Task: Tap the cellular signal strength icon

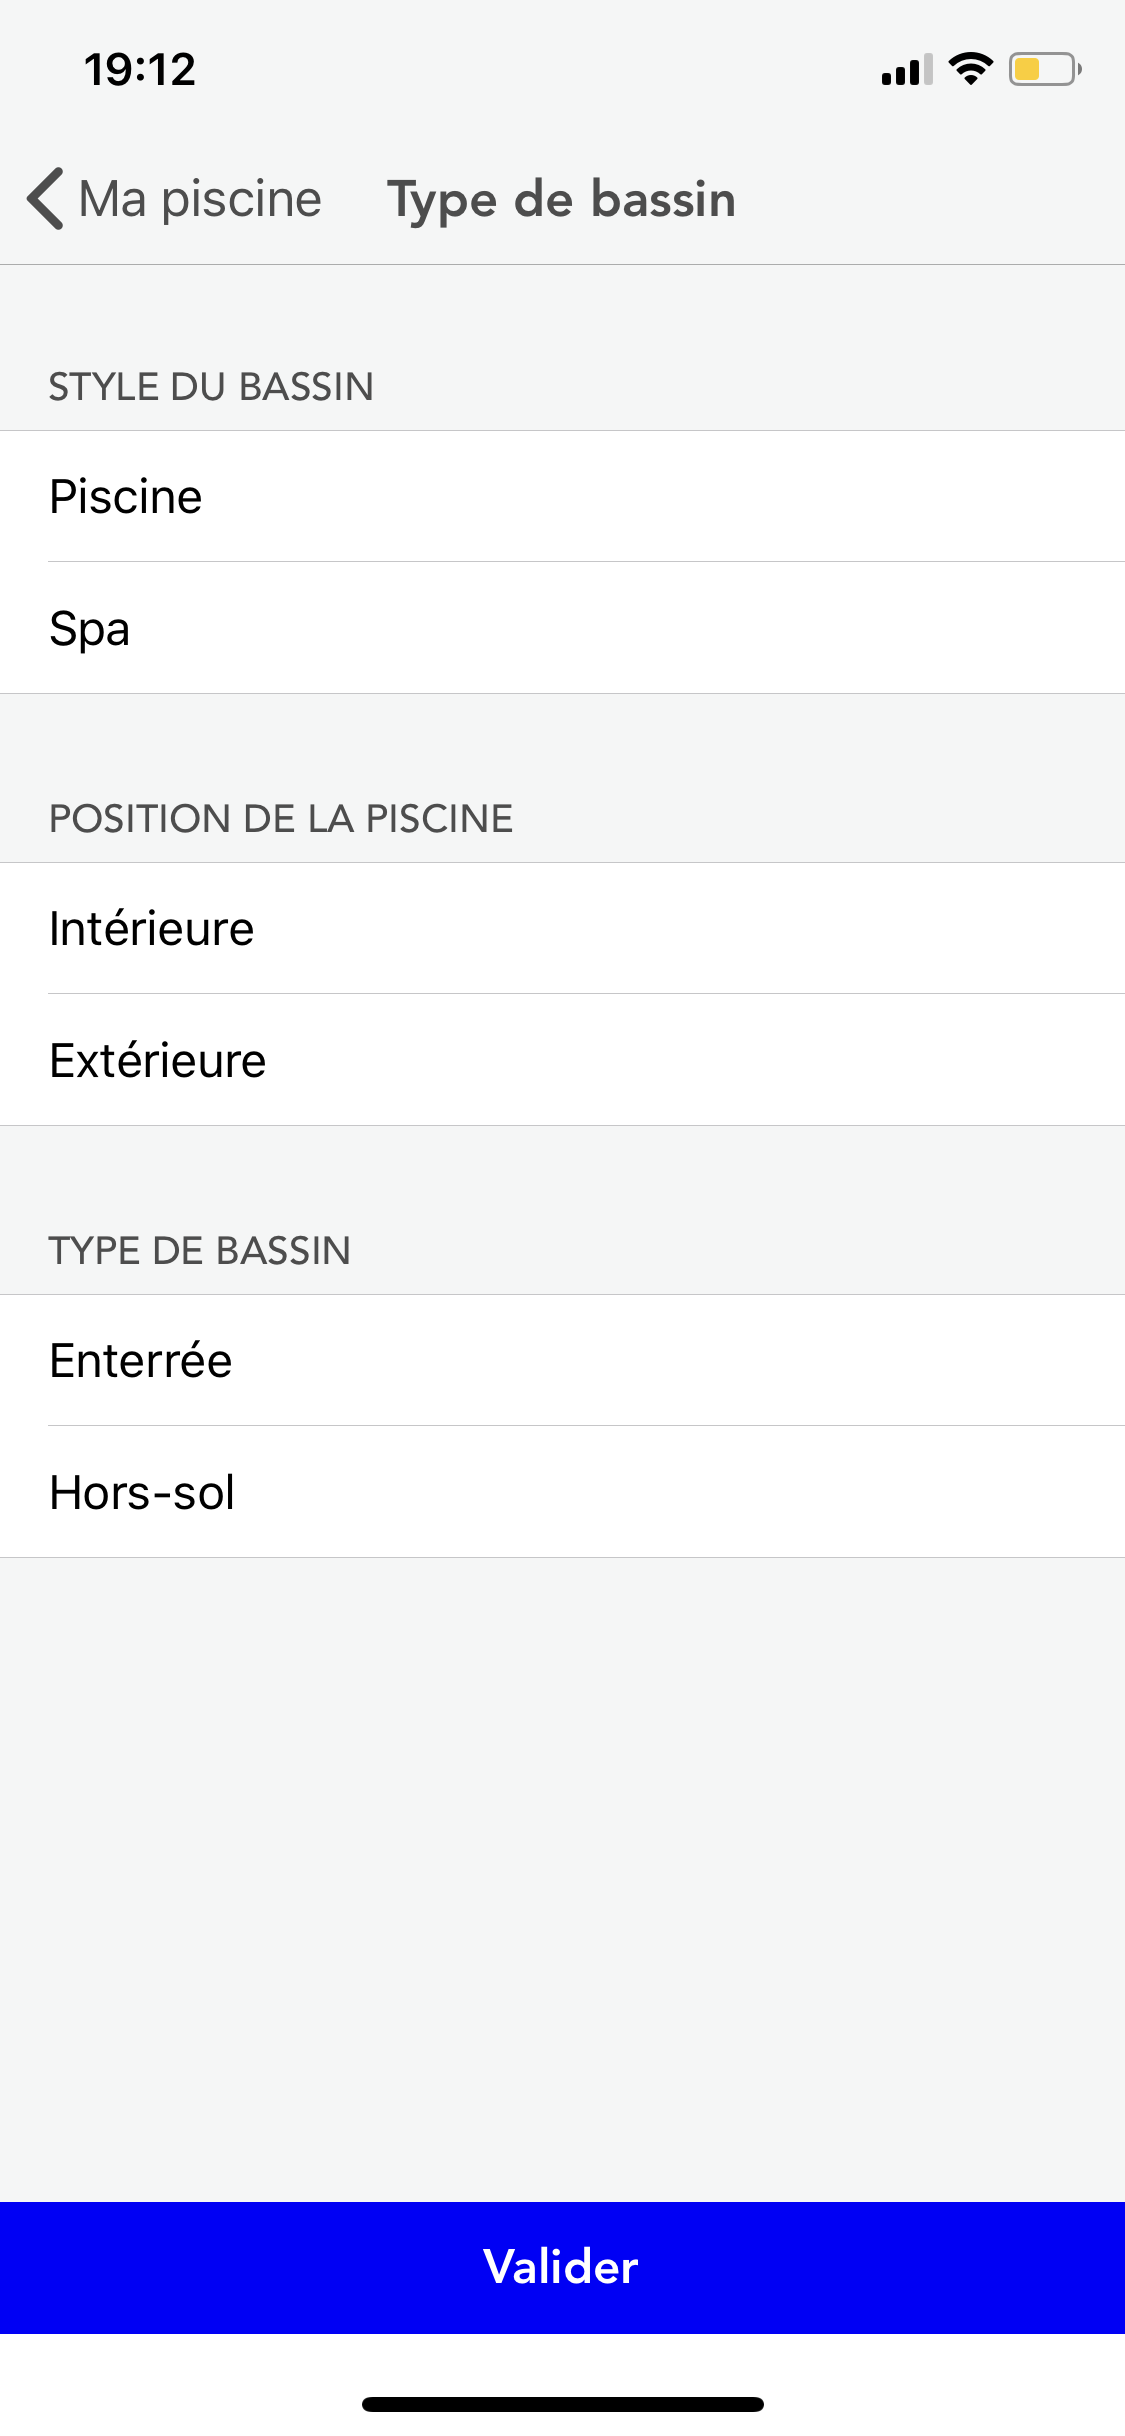Action: (906, 70)
